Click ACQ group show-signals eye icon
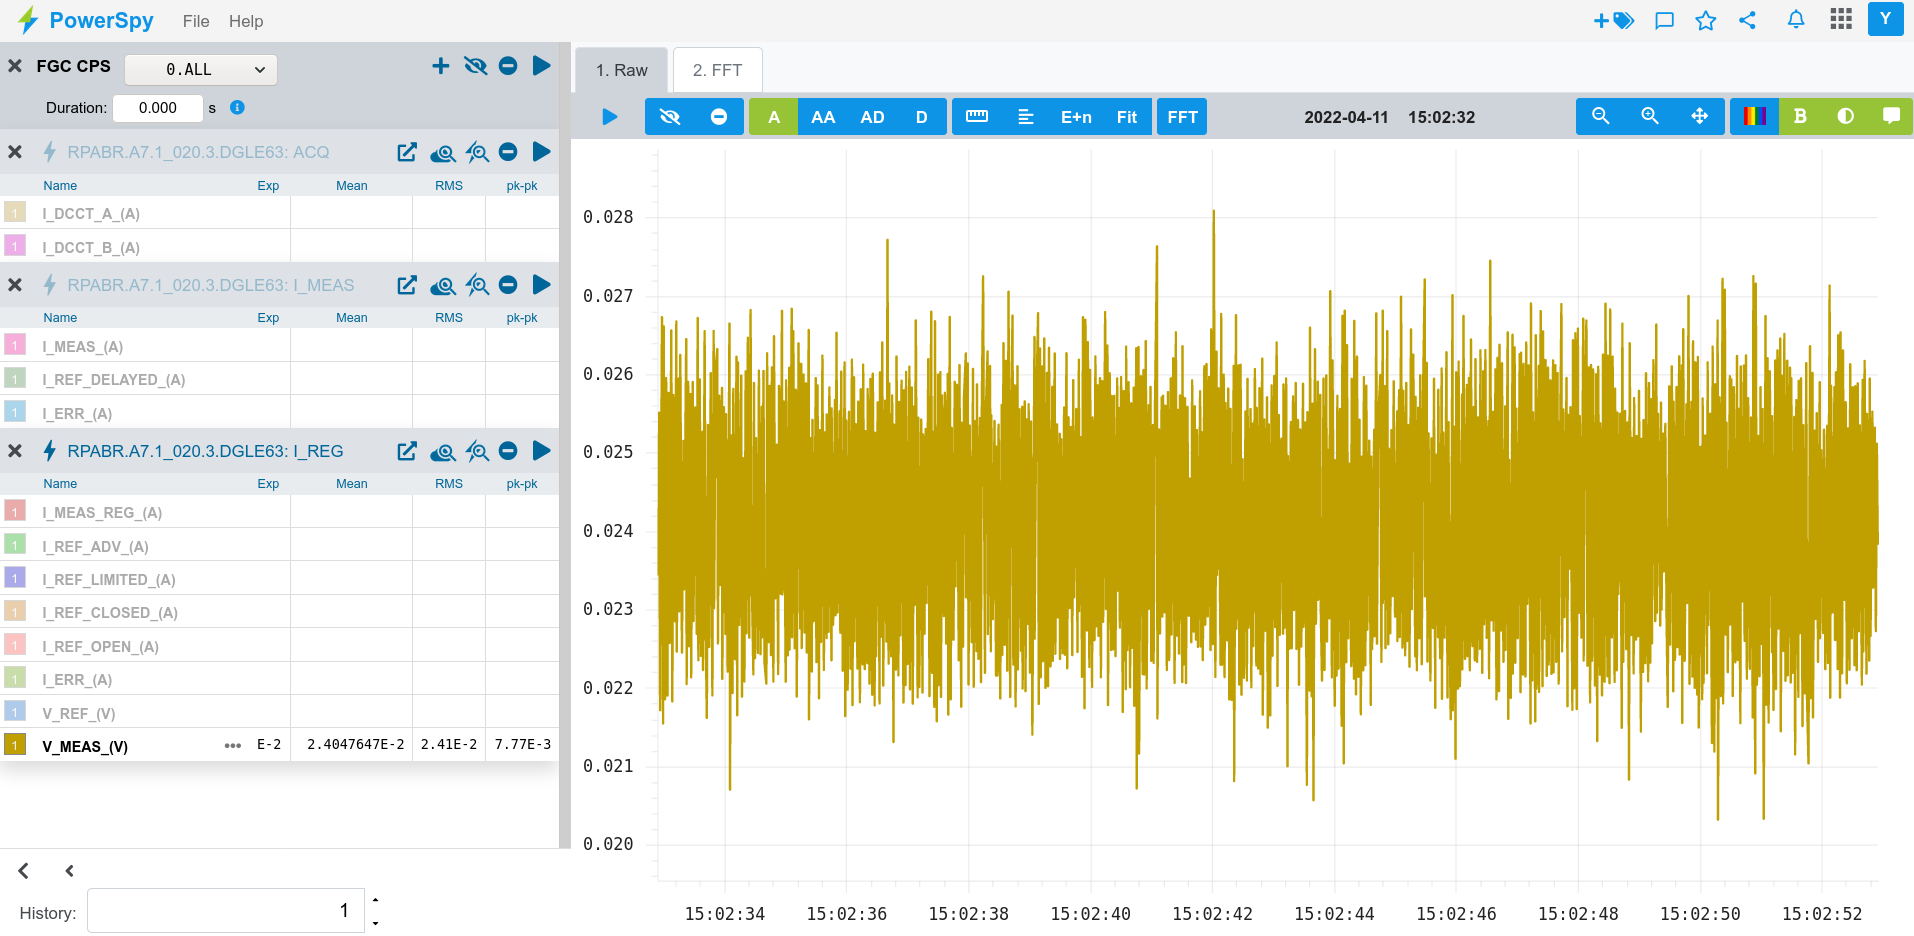The image size is (1914, 936). click(x=442, y=152)
